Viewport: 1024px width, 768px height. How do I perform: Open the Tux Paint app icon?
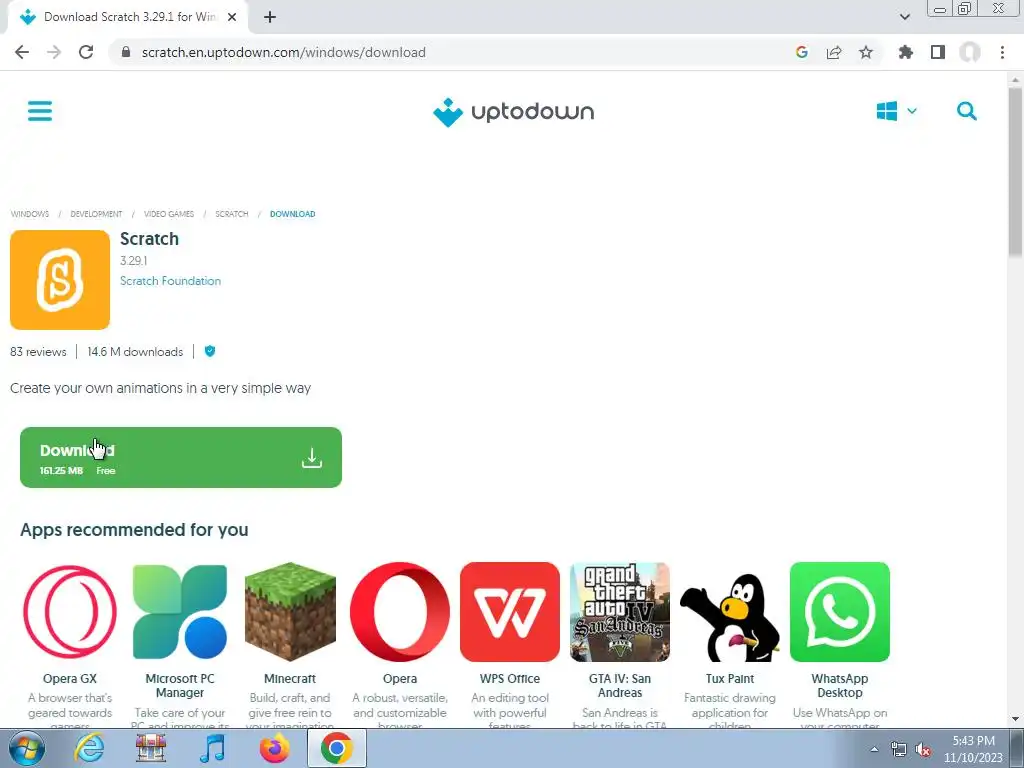[x=729, y=617]
